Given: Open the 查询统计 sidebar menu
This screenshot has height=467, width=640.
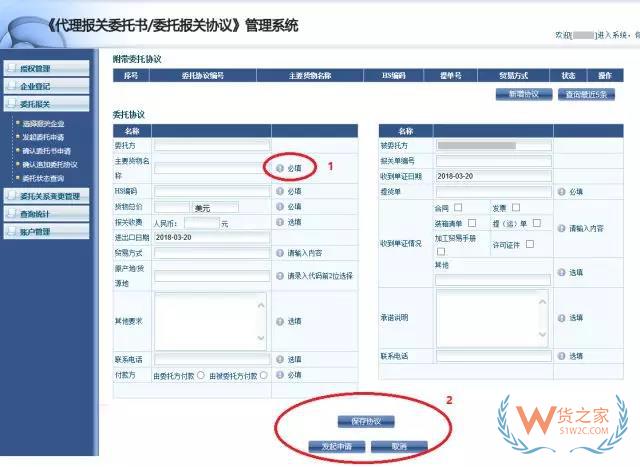Looking at the screenshot, I should coord(47,213).
